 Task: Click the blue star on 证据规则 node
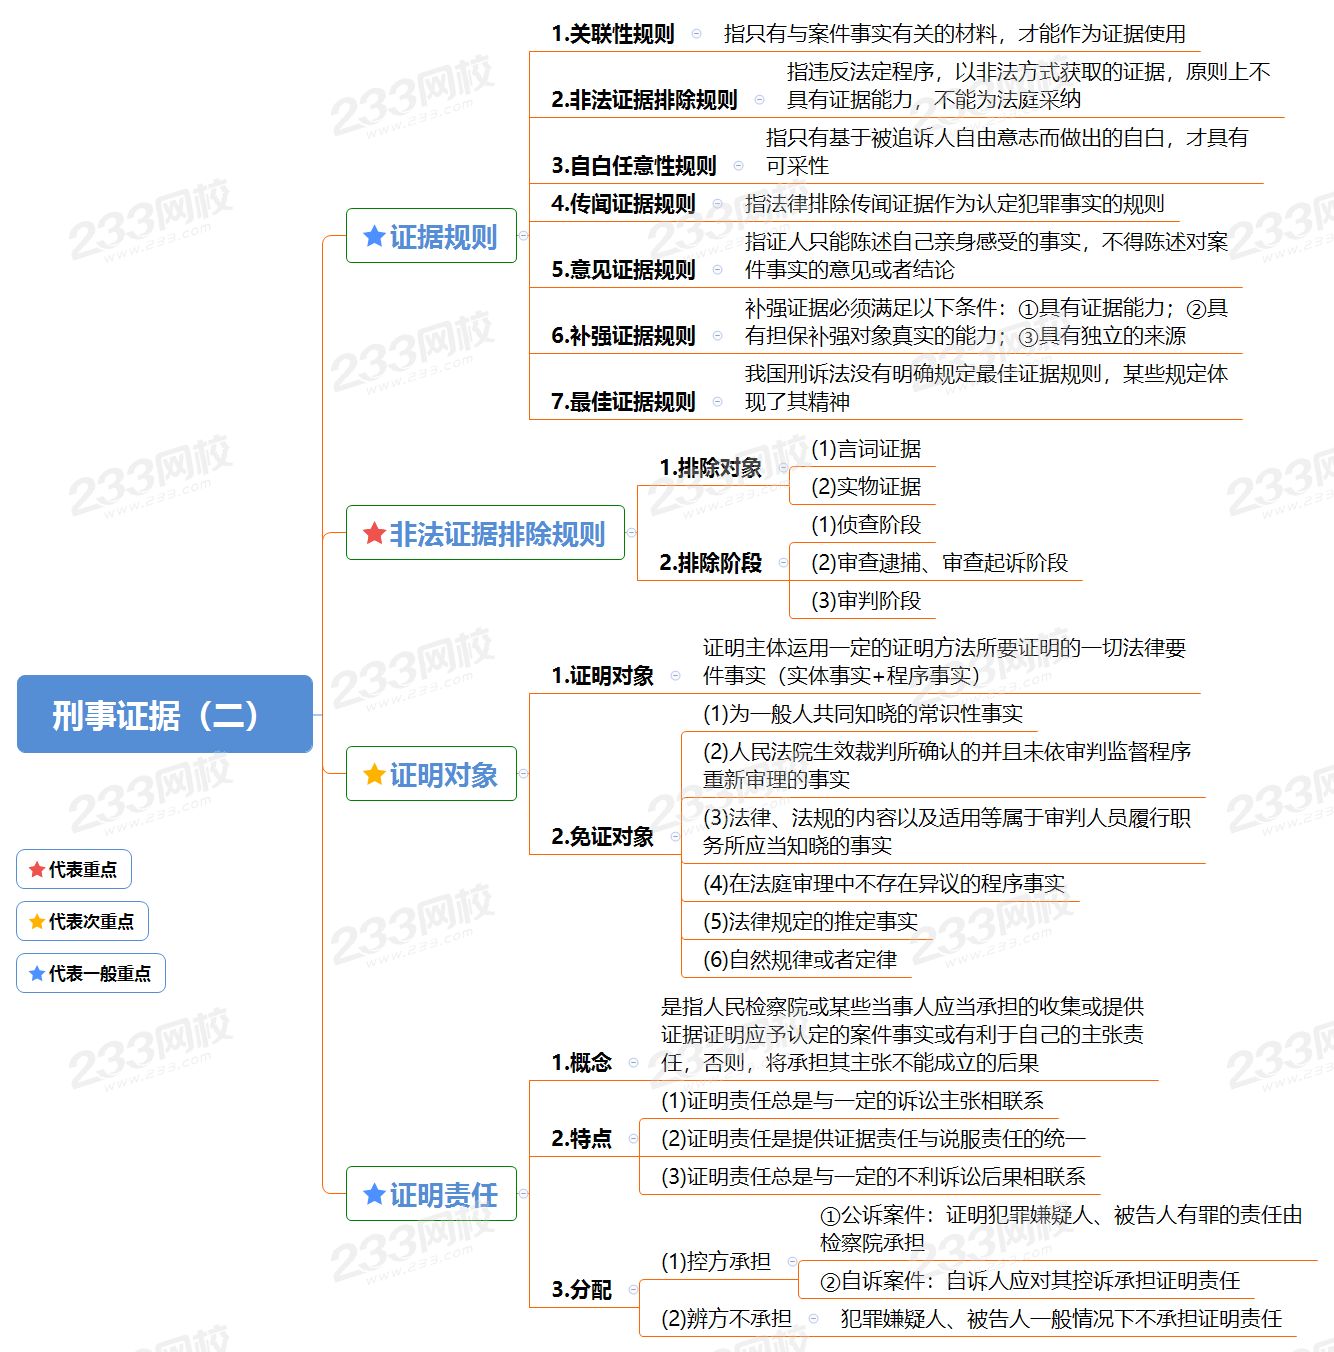click(374, 236)
